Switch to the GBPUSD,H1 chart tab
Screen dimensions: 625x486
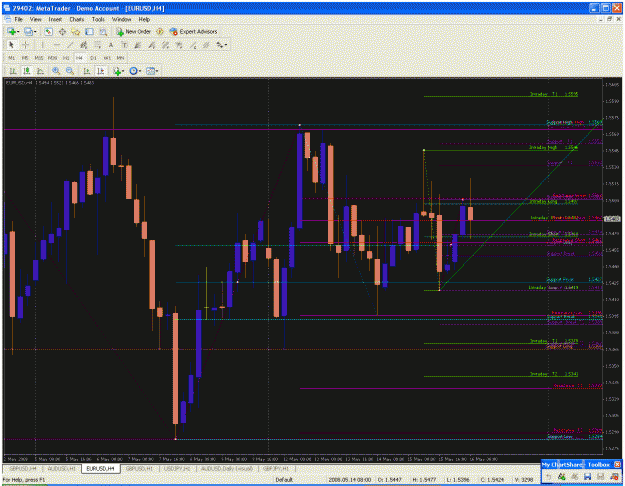tap(140, 468)
